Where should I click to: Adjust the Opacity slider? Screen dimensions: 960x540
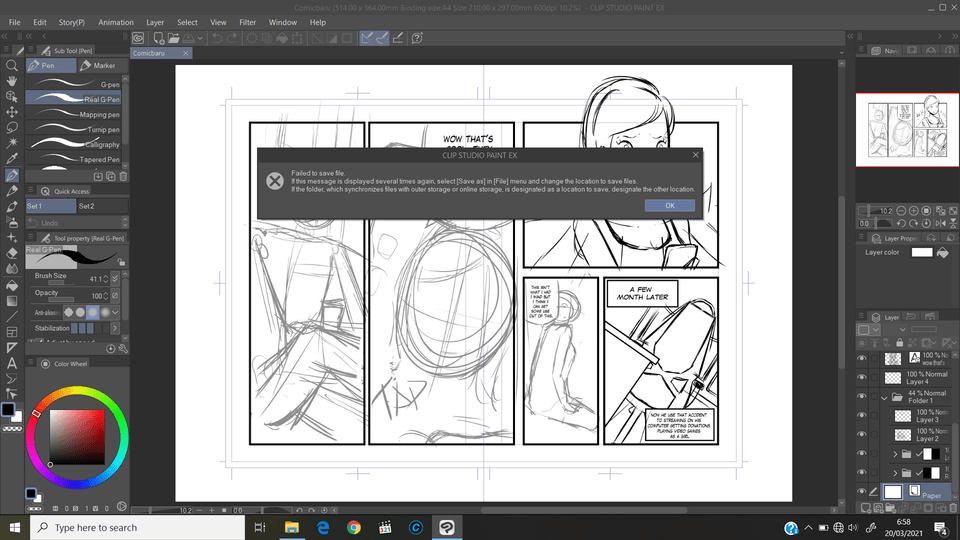(61, 299)
